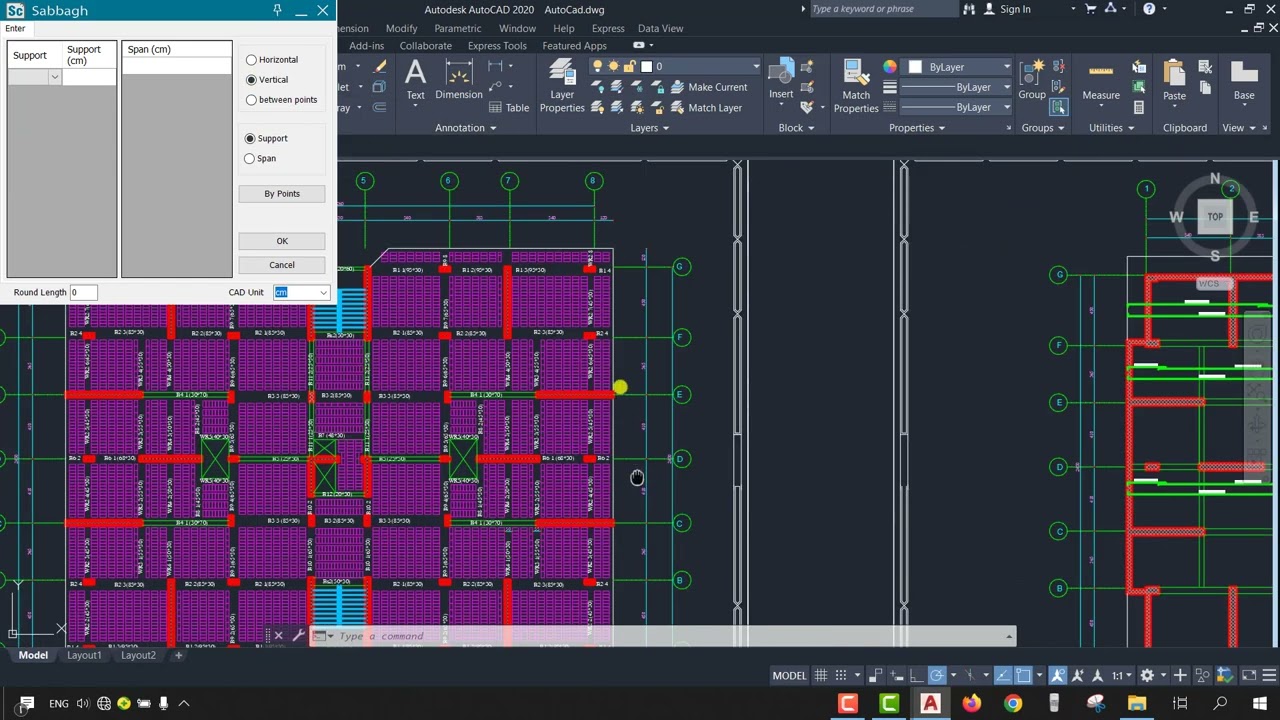This screenshot has height=720, width=1280.
Task: Open the annotation scale 1:1 dropdown
Action: 1123,675
